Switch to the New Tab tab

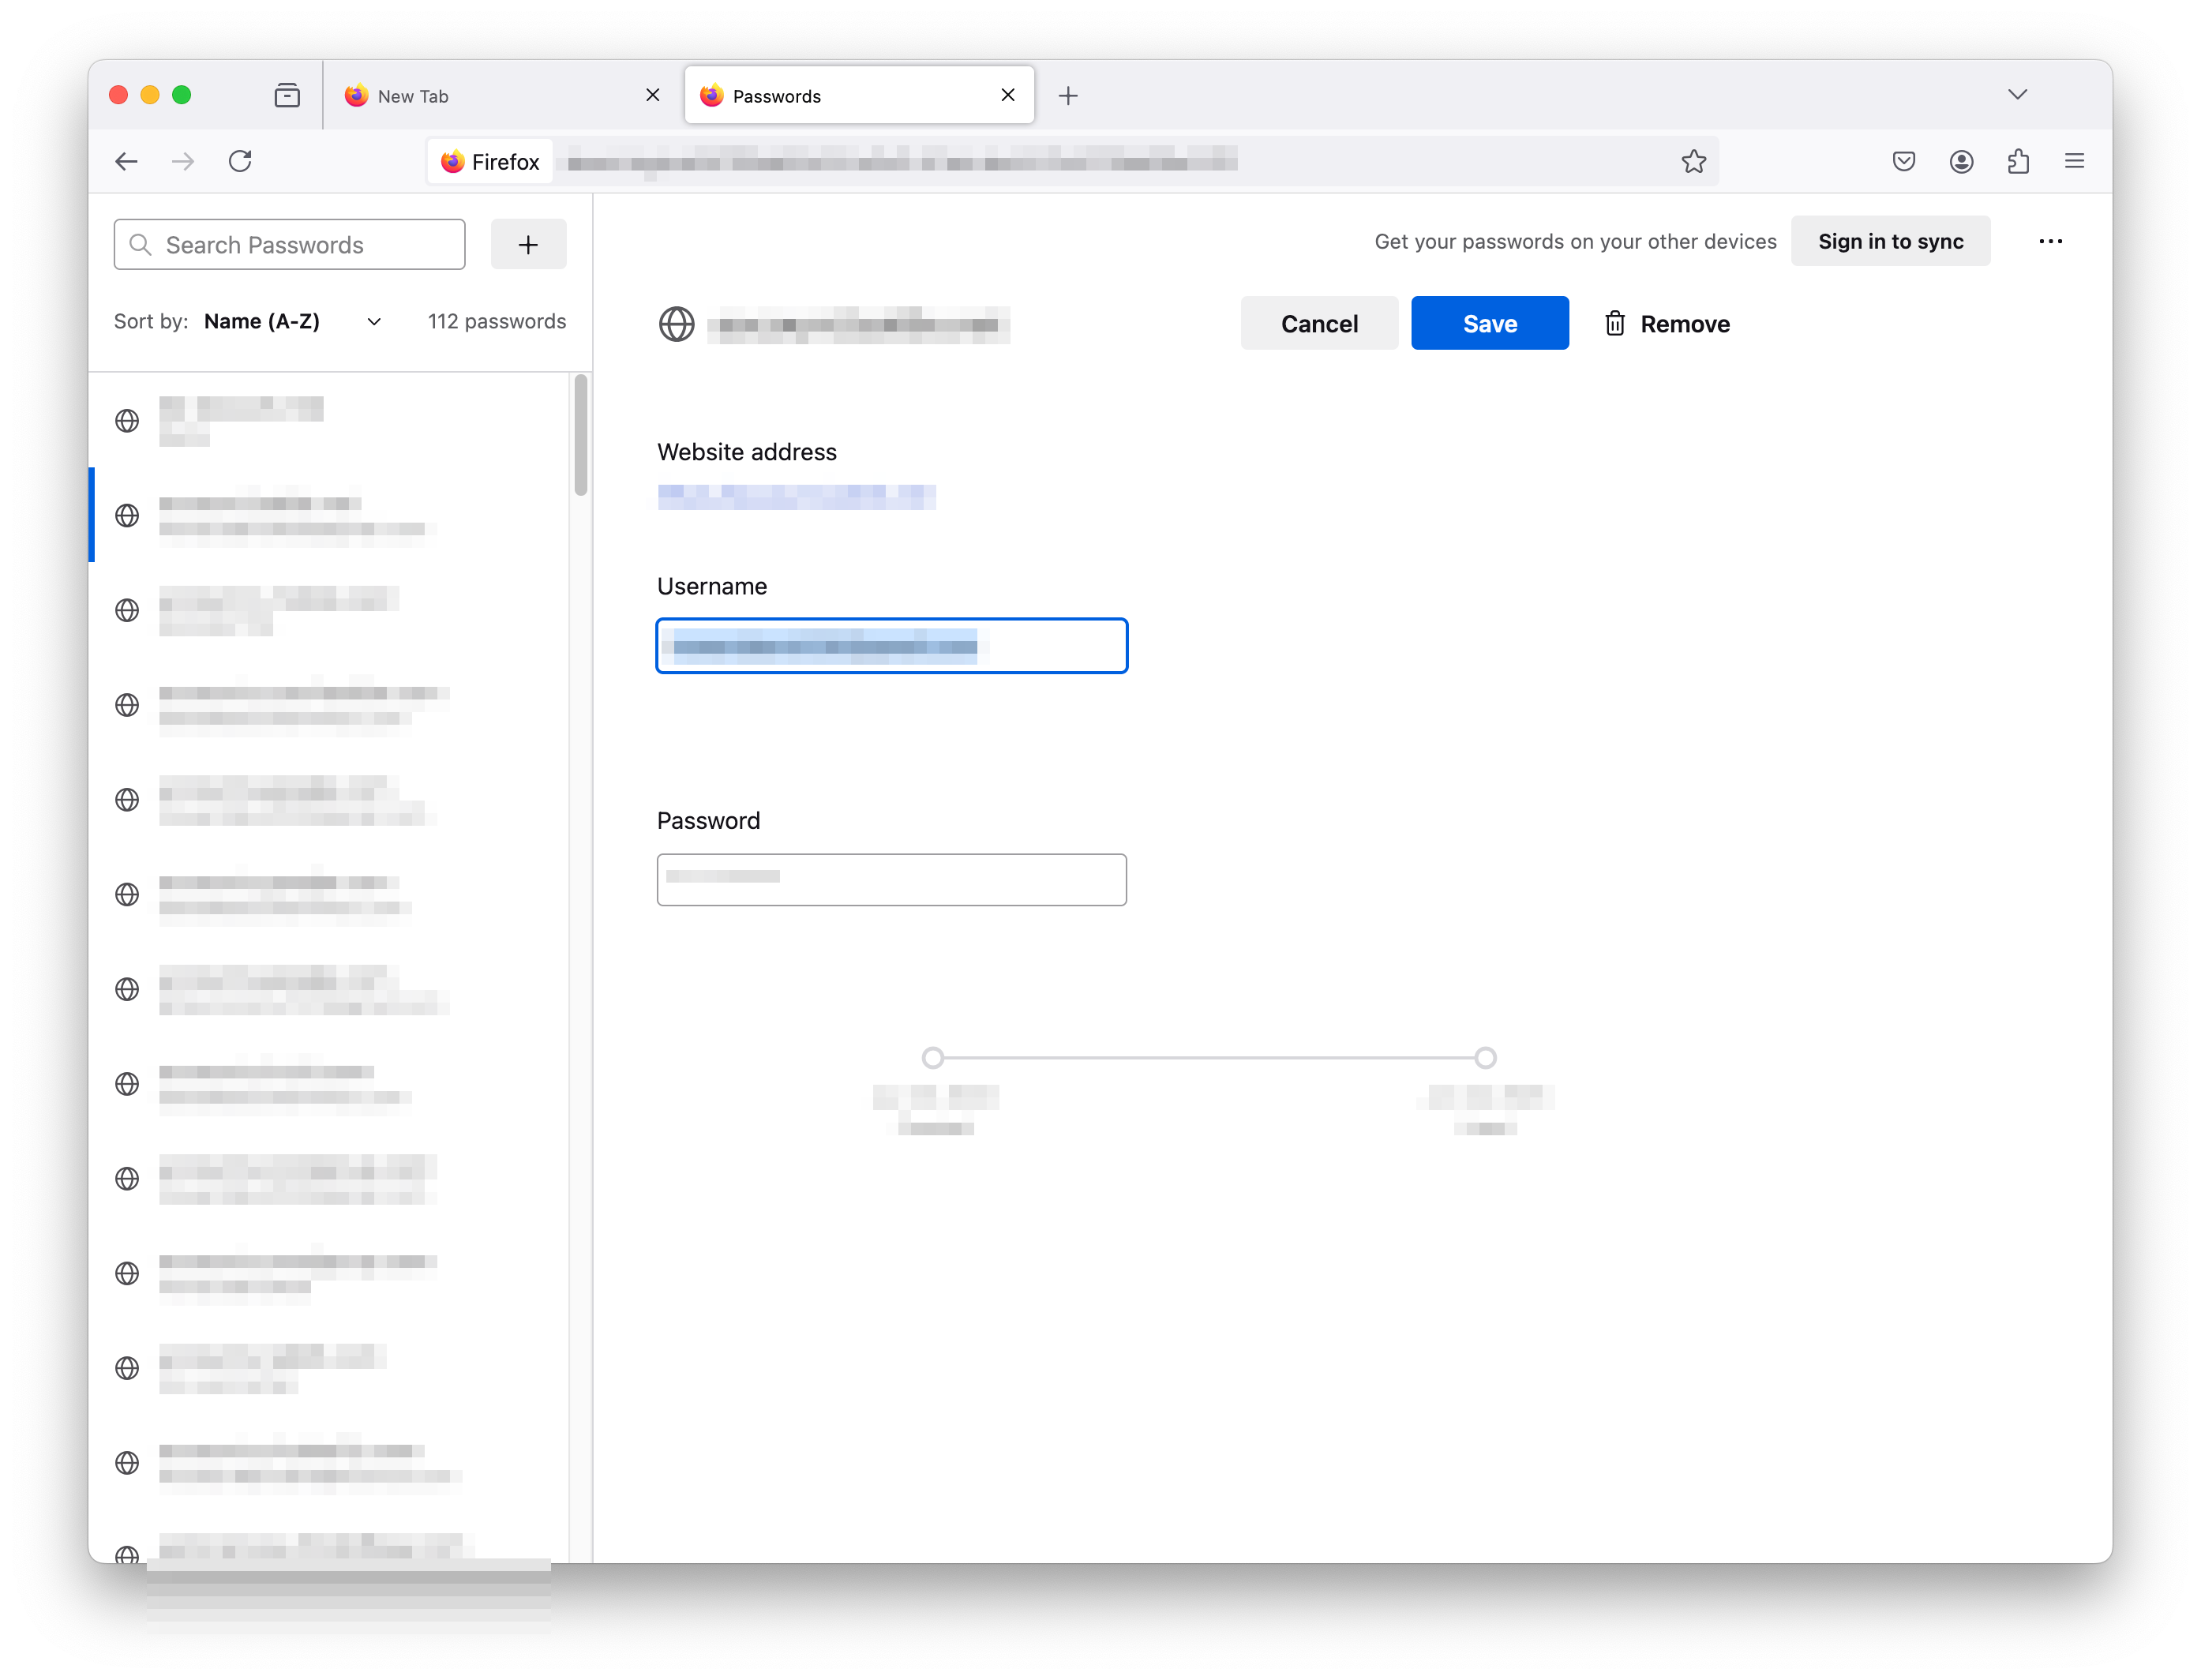502,95
